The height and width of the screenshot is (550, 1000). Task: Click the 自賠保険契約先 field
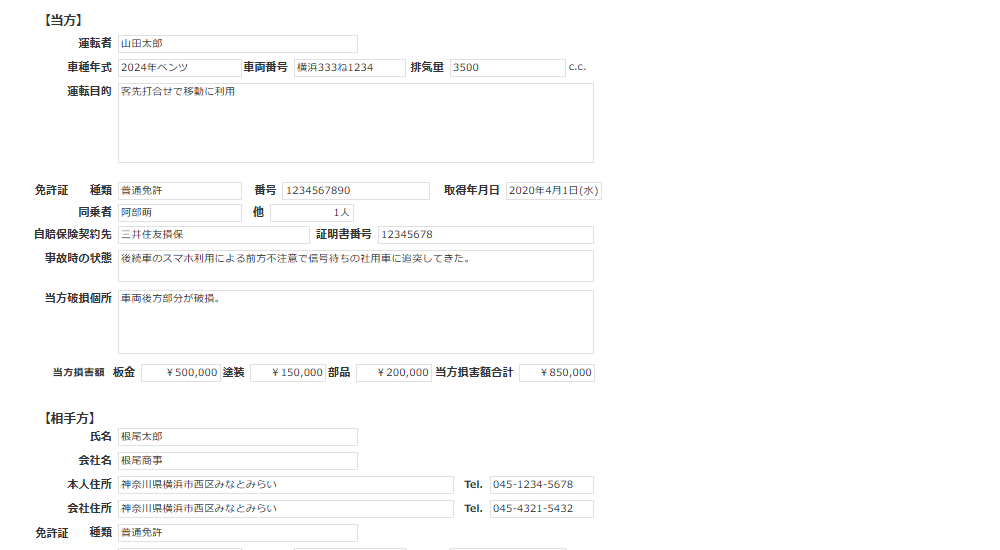213,235
